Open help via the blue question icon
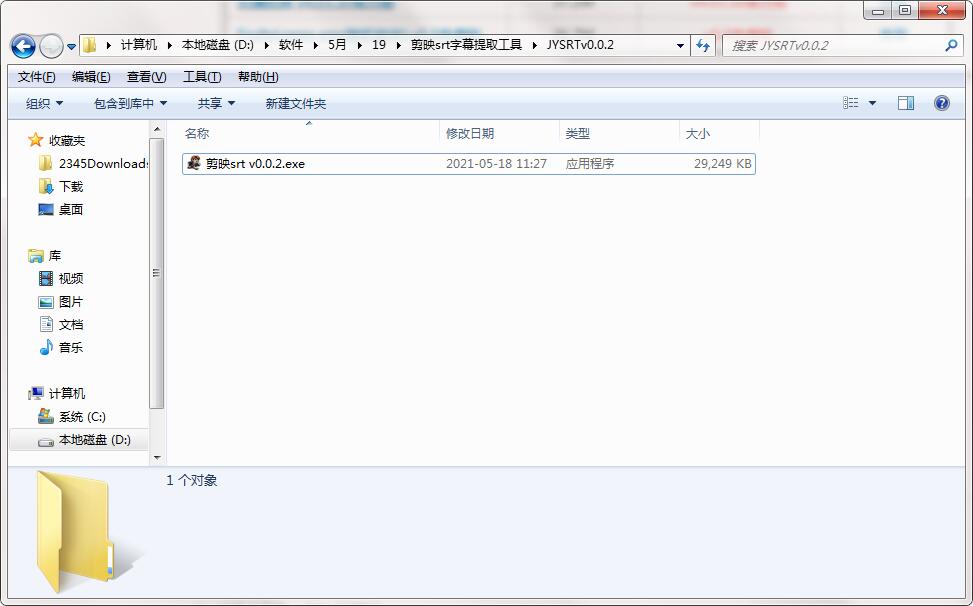 click(x=941, y=103)
